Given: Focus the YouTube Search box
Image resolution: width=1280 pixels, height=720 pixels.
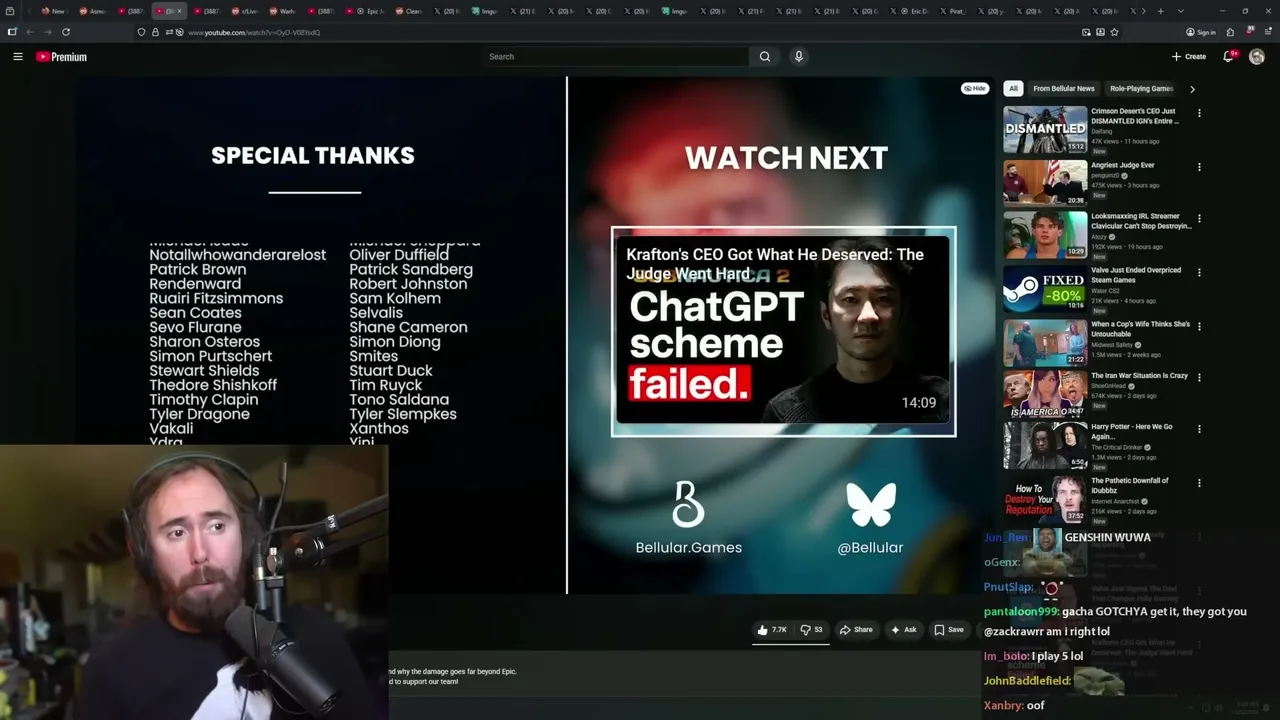Looking at the screenshot, I should tap(615, 57).
